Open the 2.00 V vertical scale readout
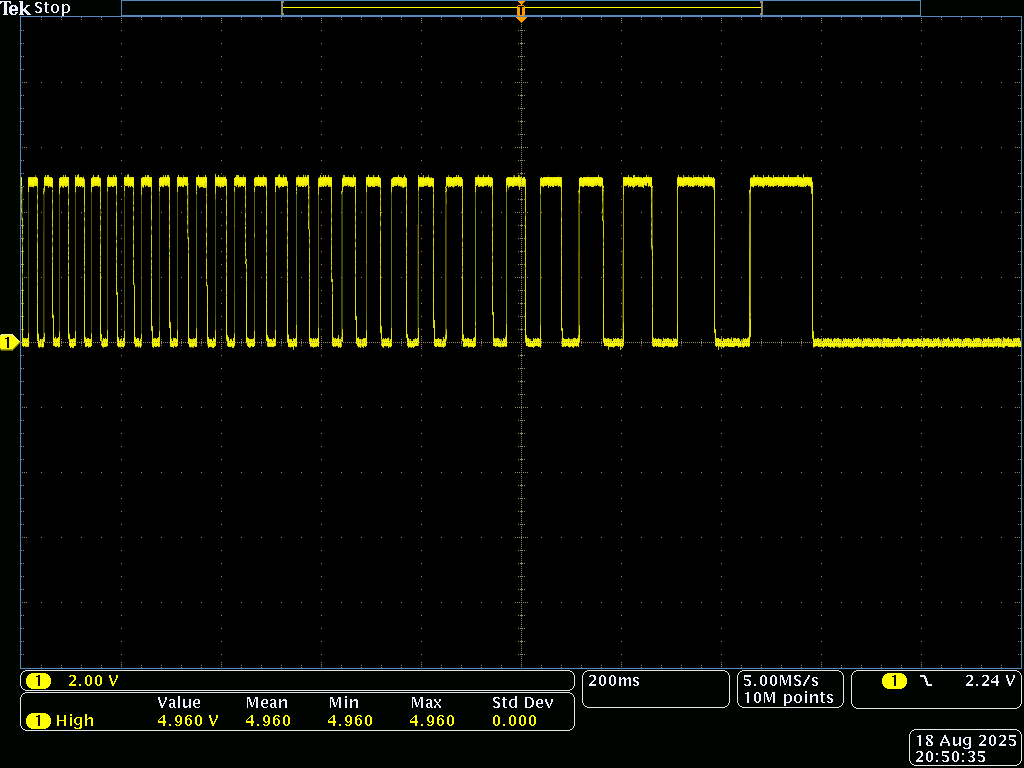The image size is (1024, 768). point(93,681)
